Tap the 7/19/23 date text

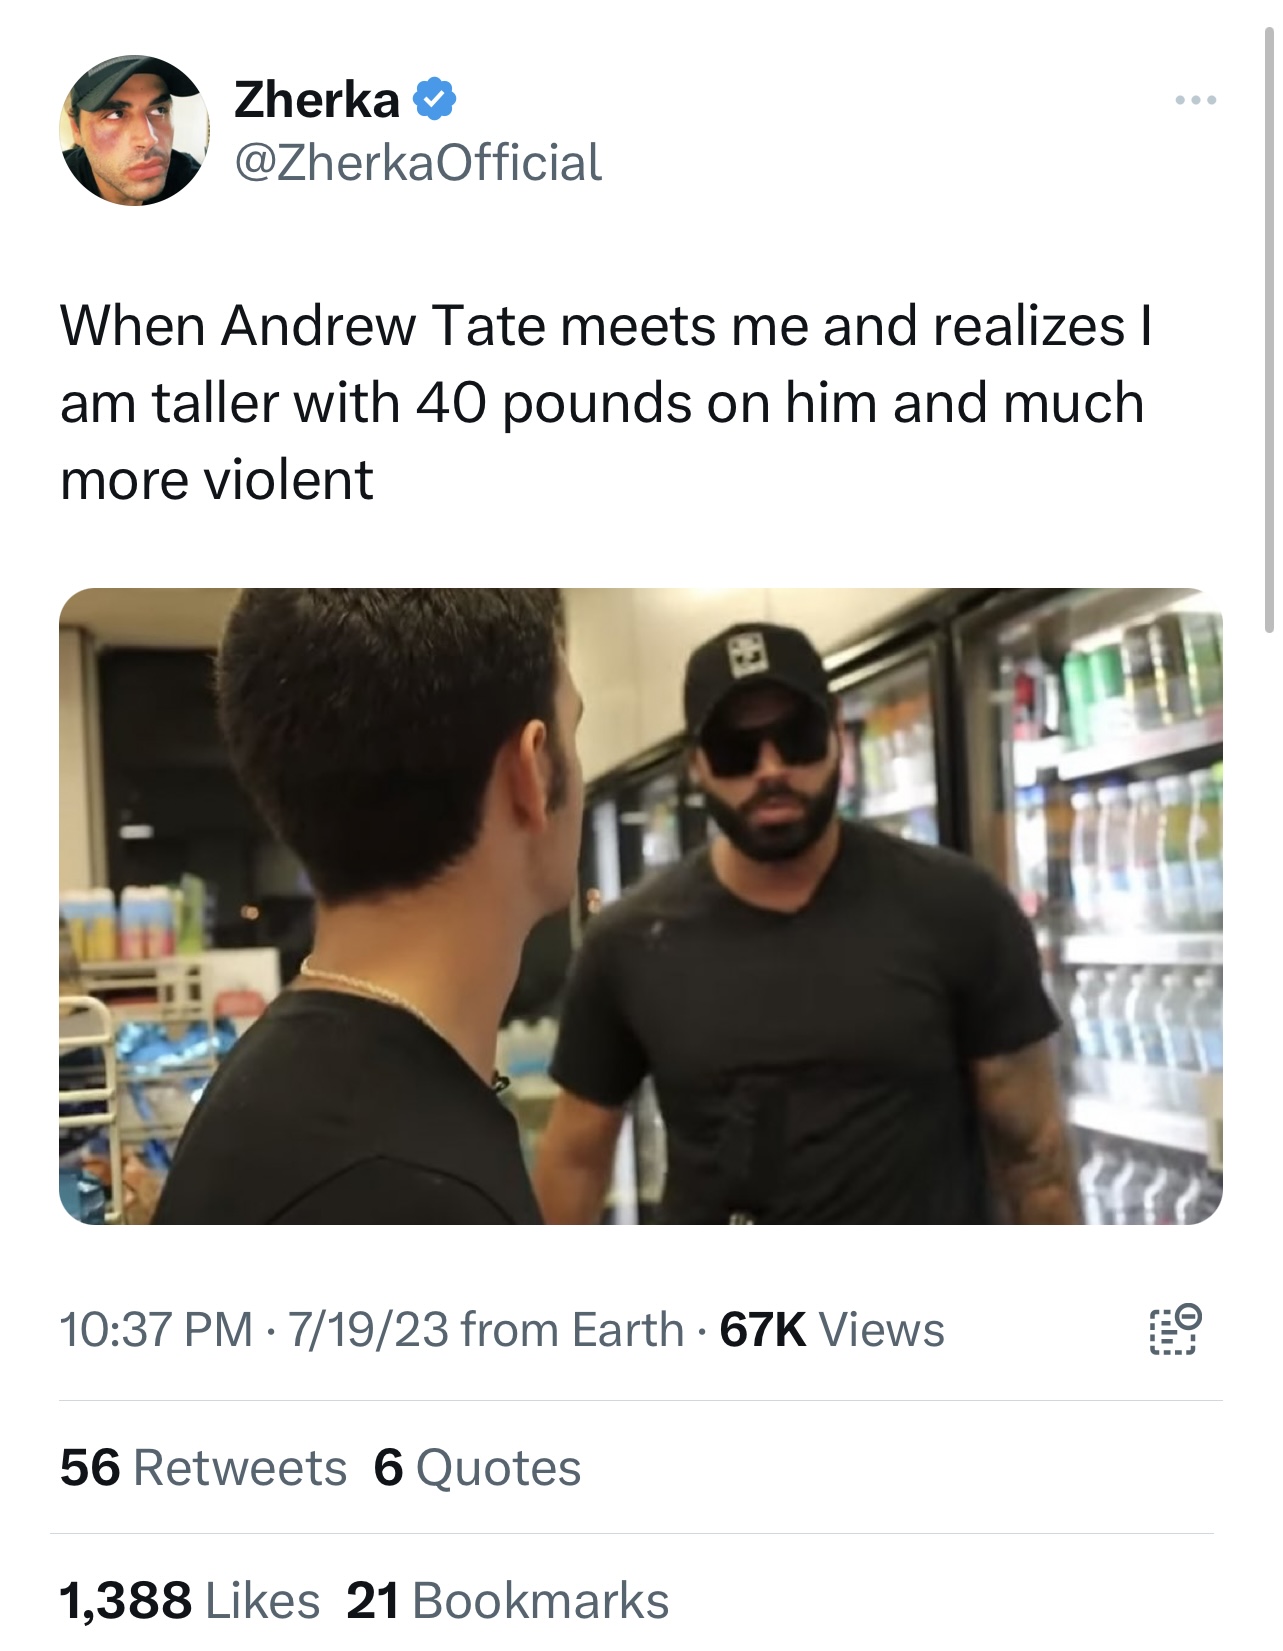(x=368, y=1330)
